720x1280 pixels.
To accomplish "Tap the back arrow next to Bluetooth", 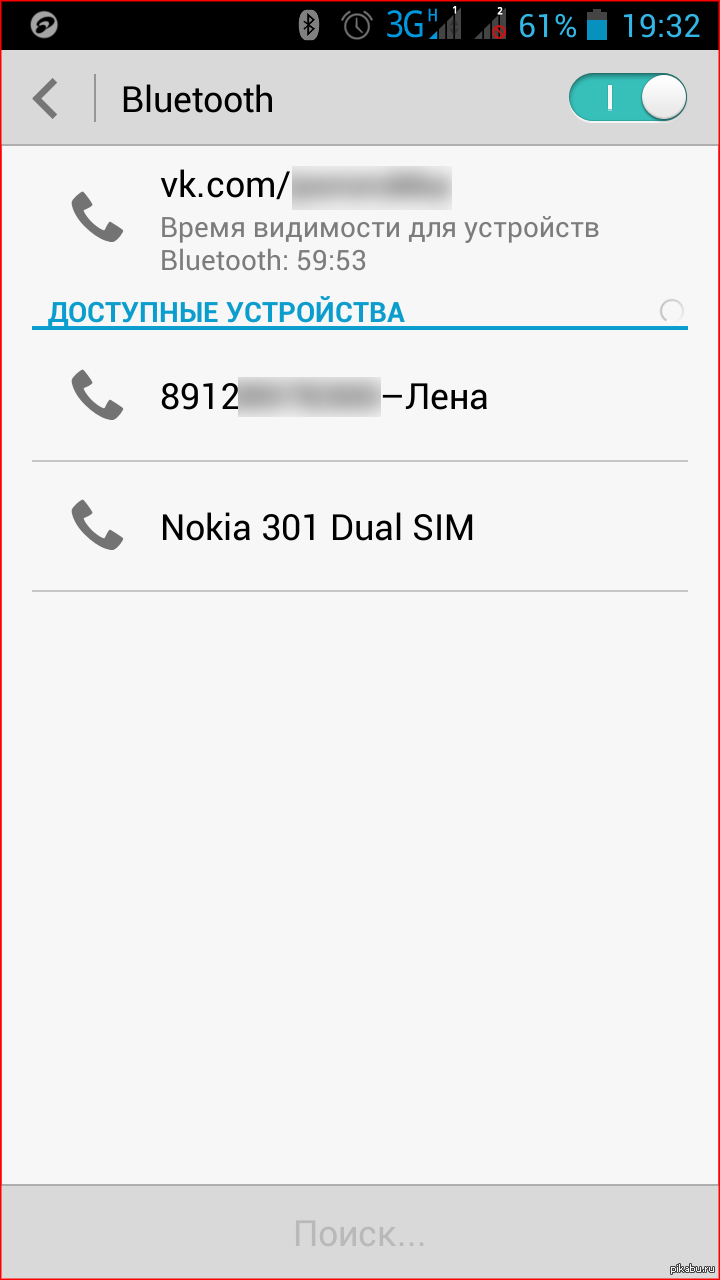I will point(46,99).
